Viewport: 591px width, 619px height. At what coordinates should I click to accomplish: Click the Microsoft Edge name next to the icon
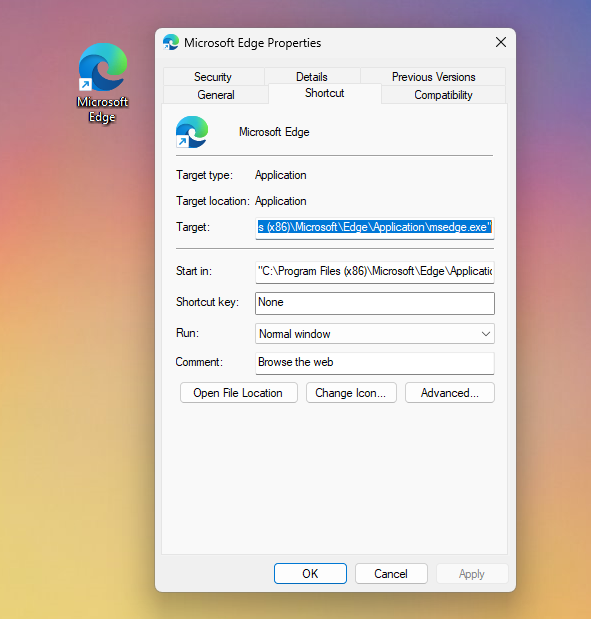tap(274, 132)
